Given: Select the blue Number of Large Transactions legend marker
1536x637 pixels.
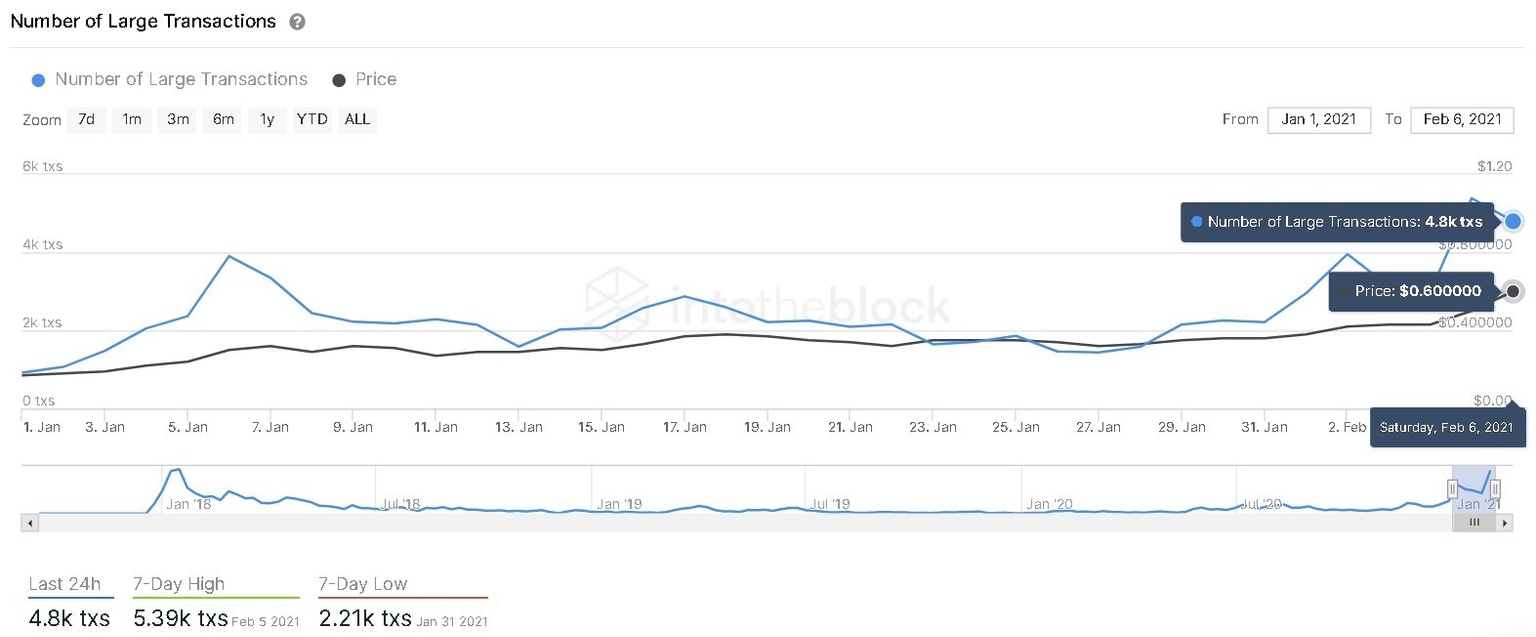Looking at the screenshot, I should click(38, 79).
